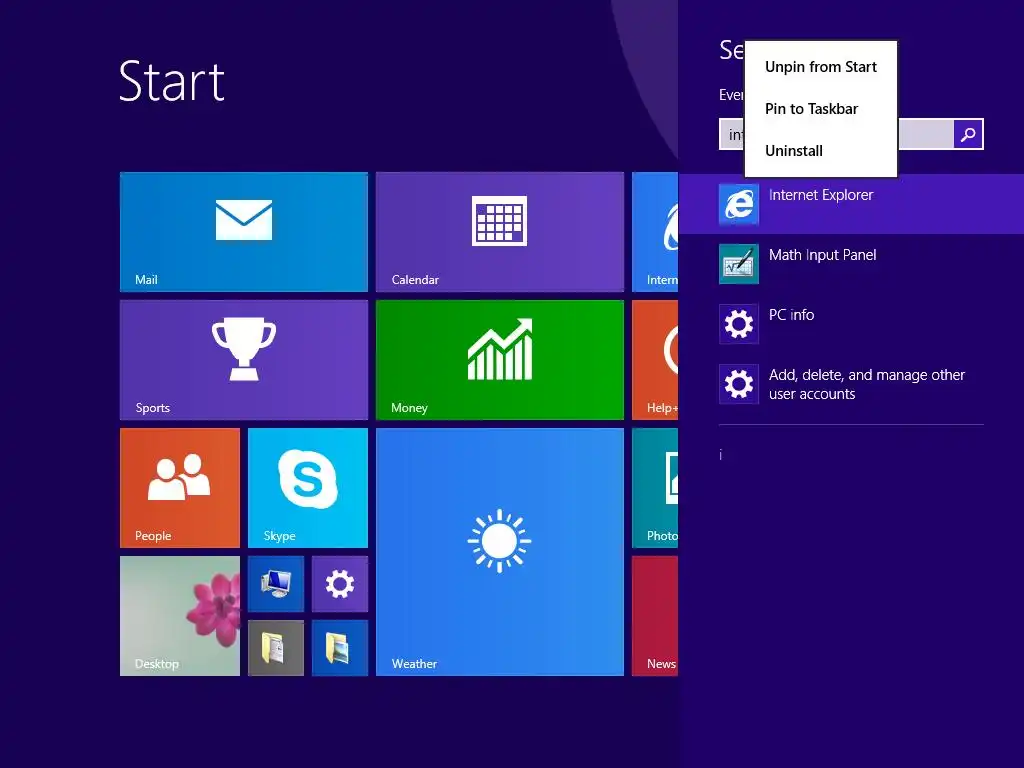Launch the Skype tile
This screenshot has height=768, width=1024.
308,488
